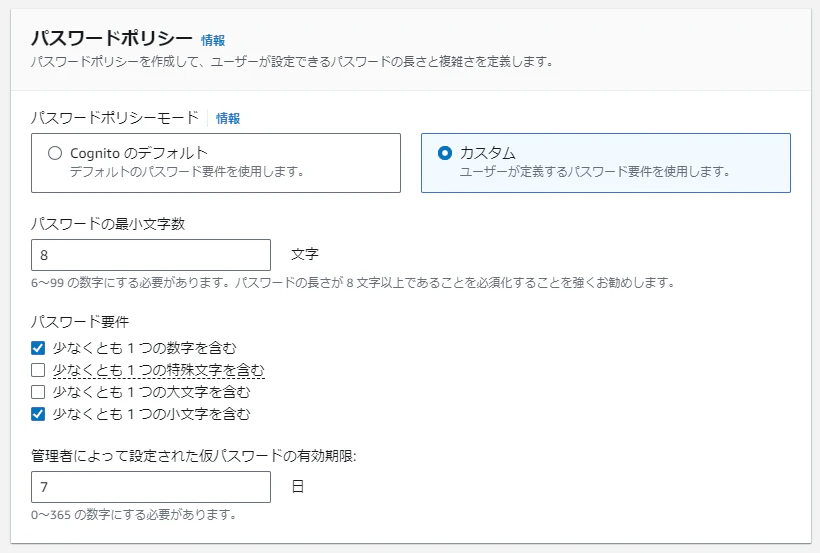
Task: Click the 管理者によって設定された仮パスワードの有効期限 label
Action: (193, 456)
